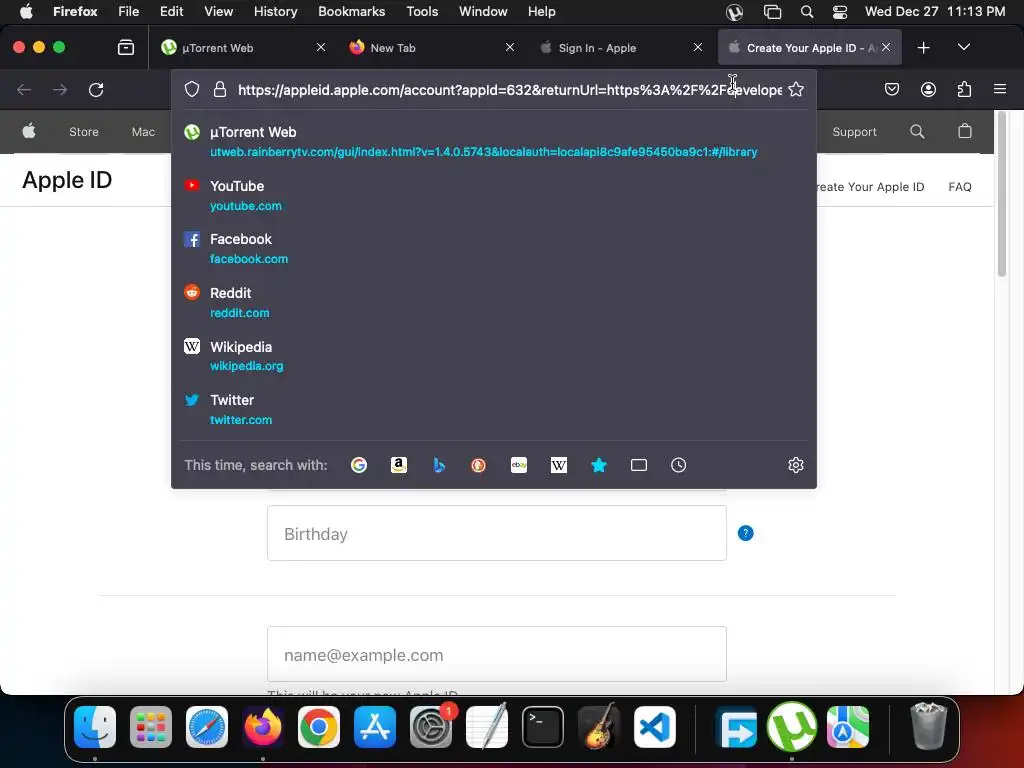Go back to previous page
1024x768 pixels.
pos(24,89)
